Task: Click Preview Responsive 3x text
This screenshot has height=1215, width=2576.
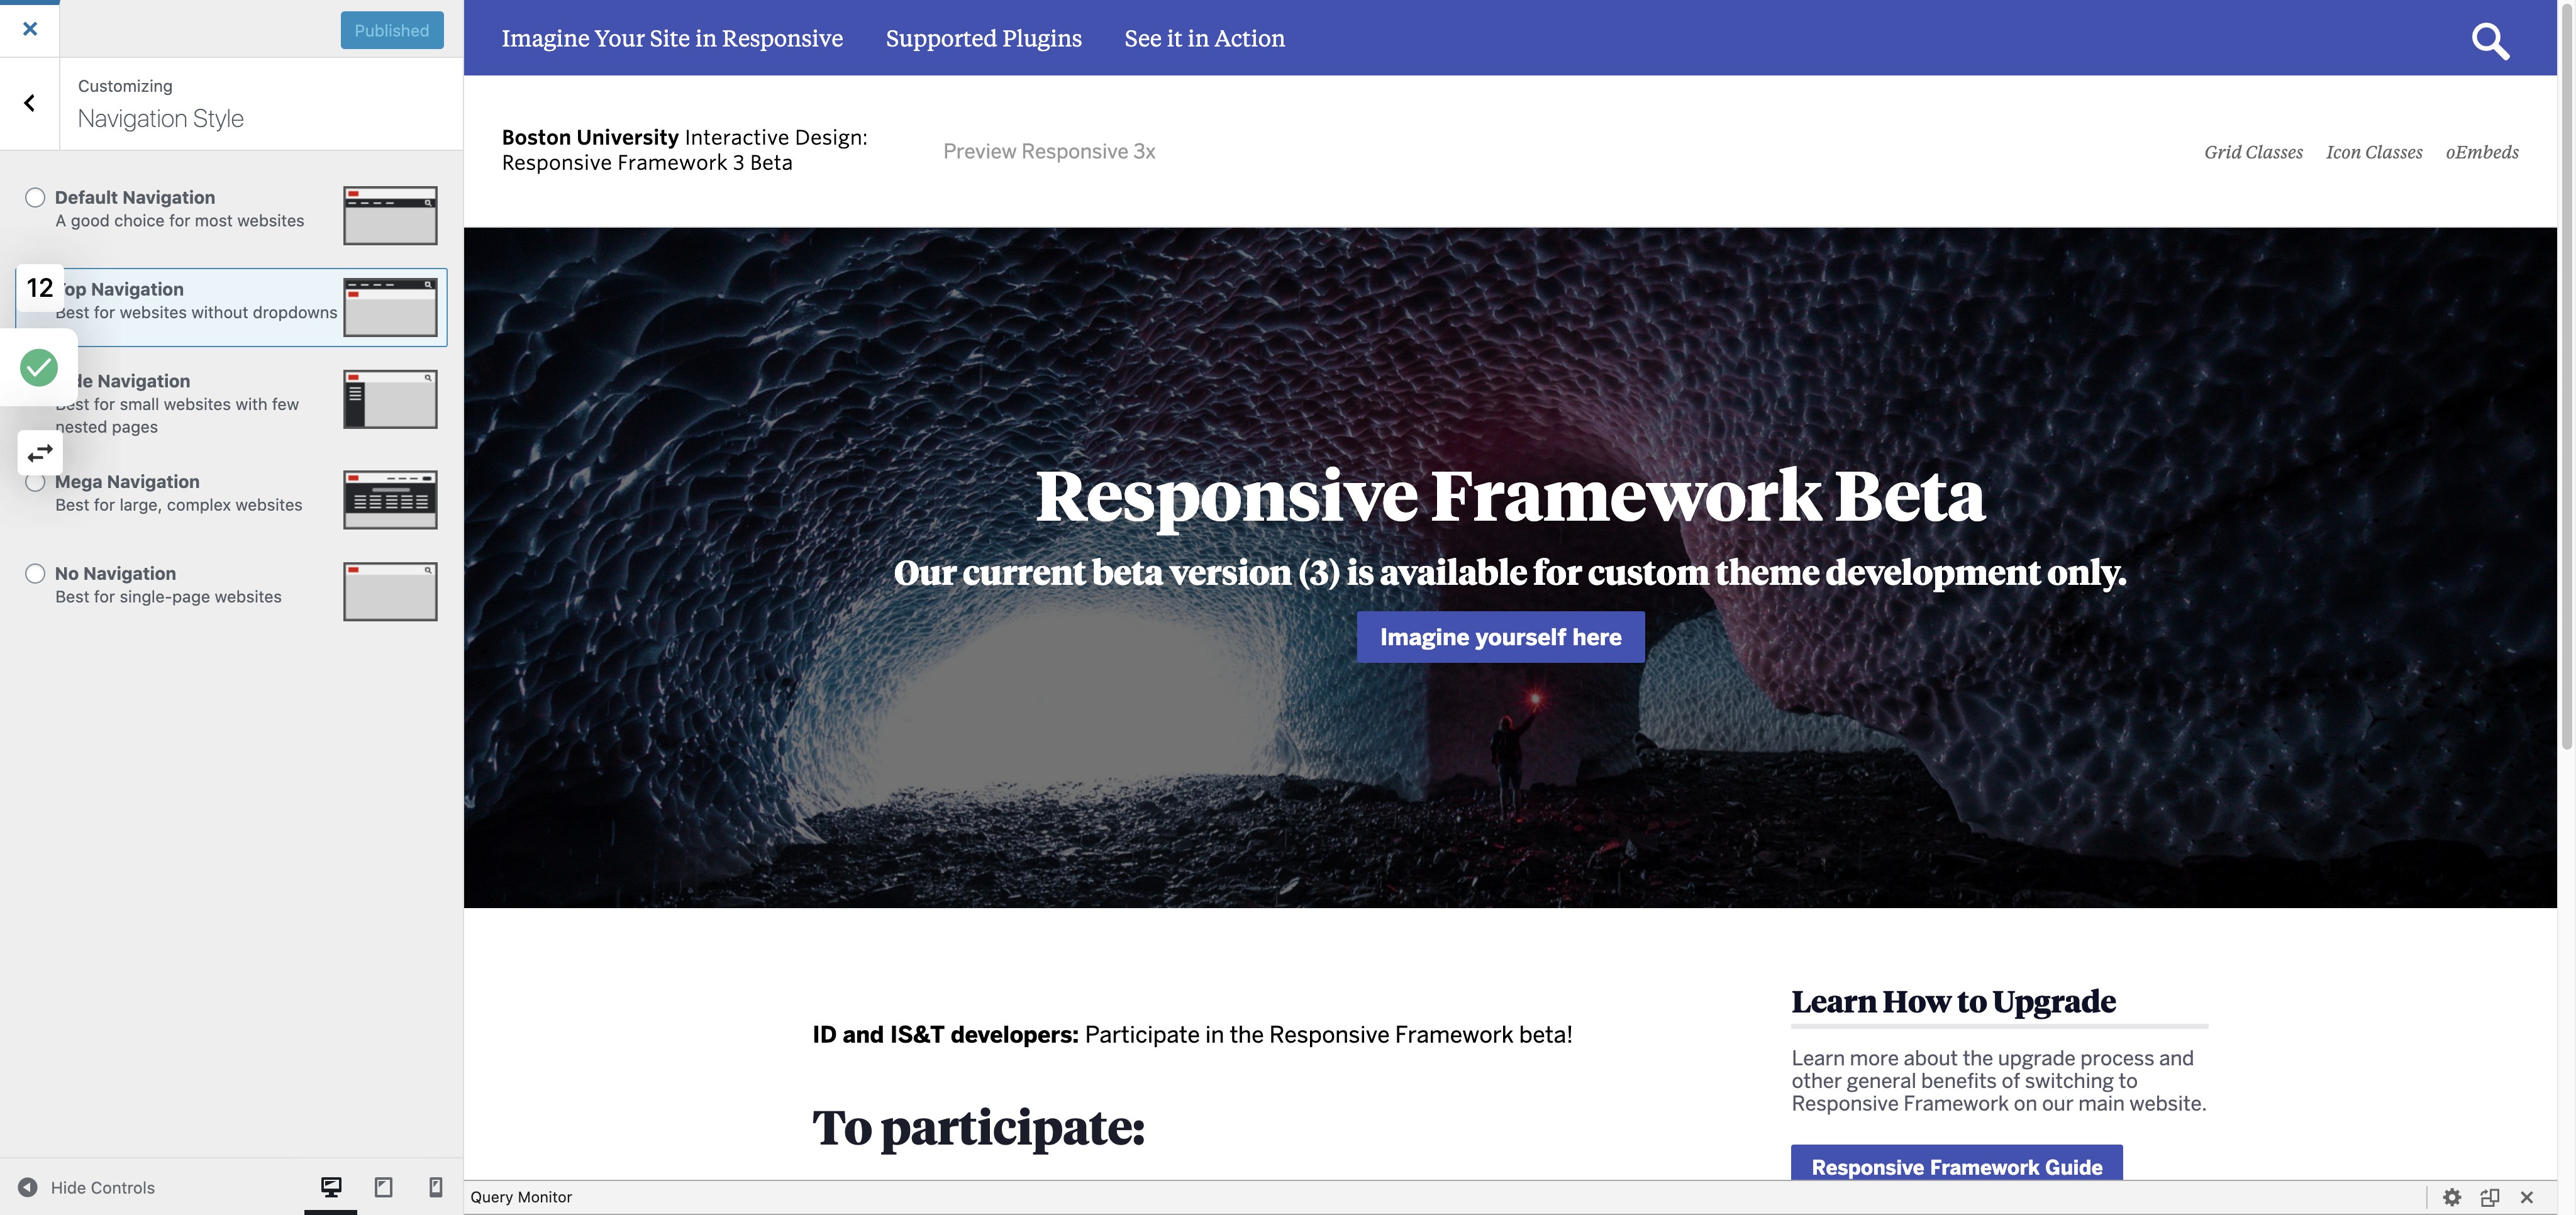Action: [1049, 151]
